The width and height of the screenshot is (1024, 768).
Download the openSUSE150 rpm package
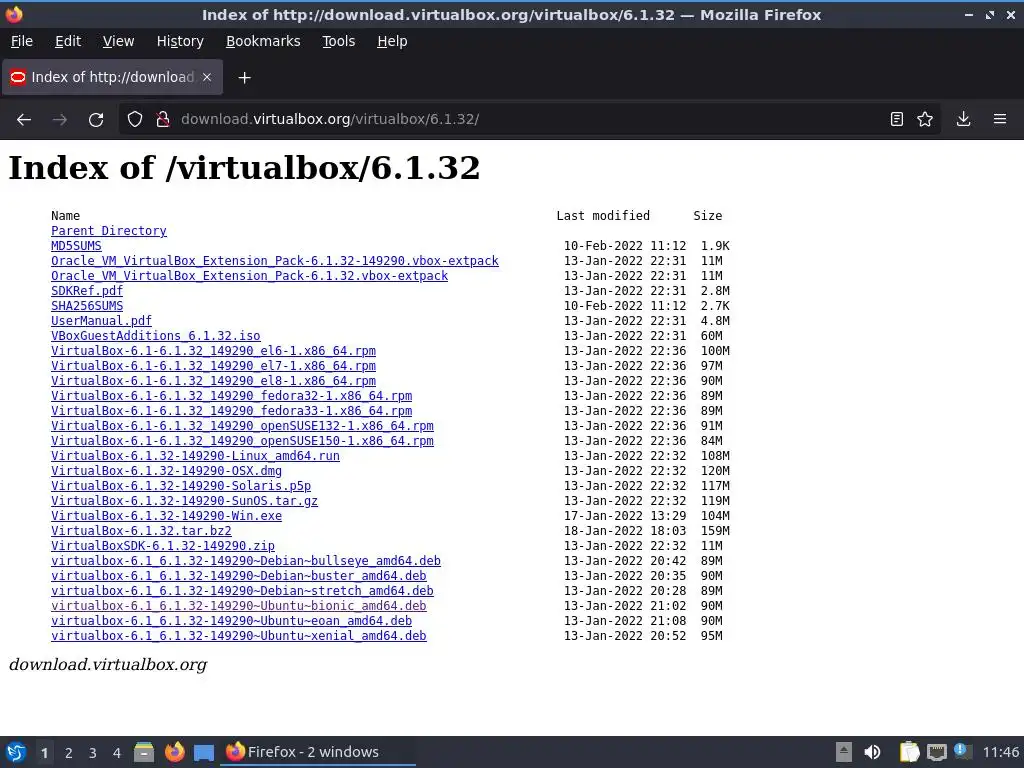click(242, 441)
